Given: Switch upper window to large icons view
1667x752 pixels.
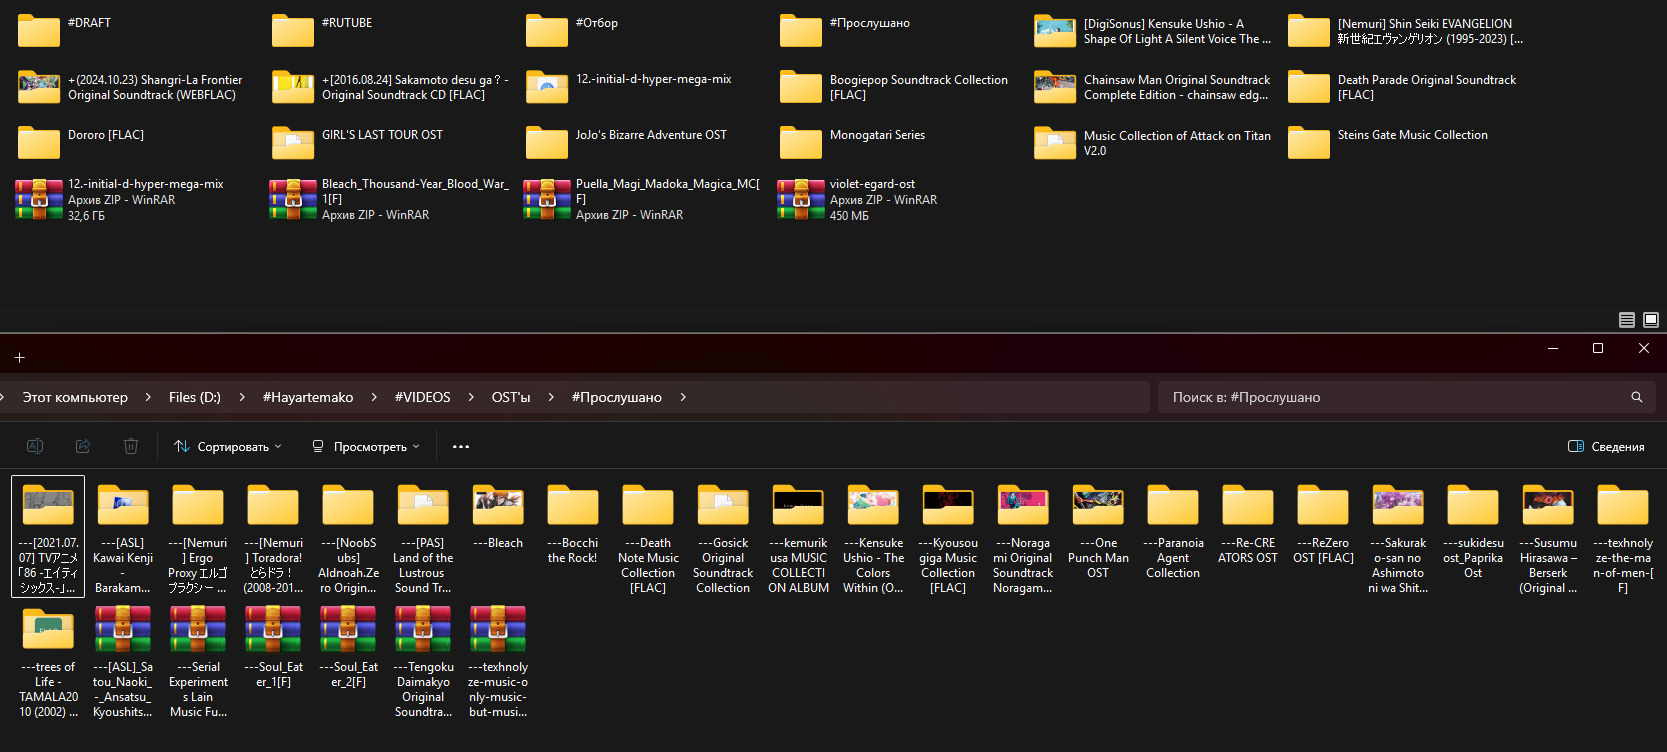Looking at the screenshot, I should pos(1650,320).
